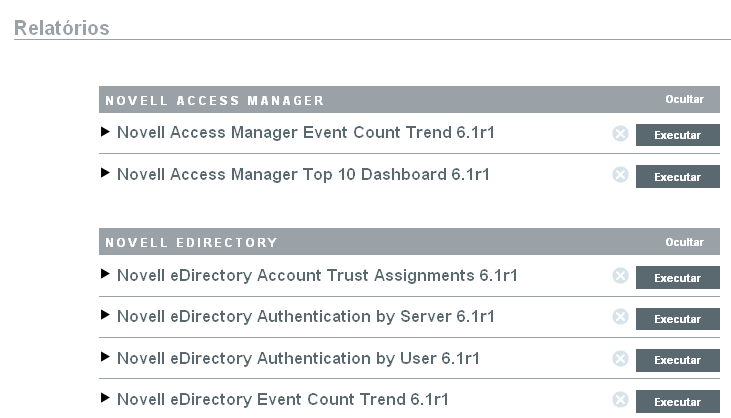731x418 pixels.
Task: Execute the Top 10 Dashboard report
Action: click(x=677, y=177)
